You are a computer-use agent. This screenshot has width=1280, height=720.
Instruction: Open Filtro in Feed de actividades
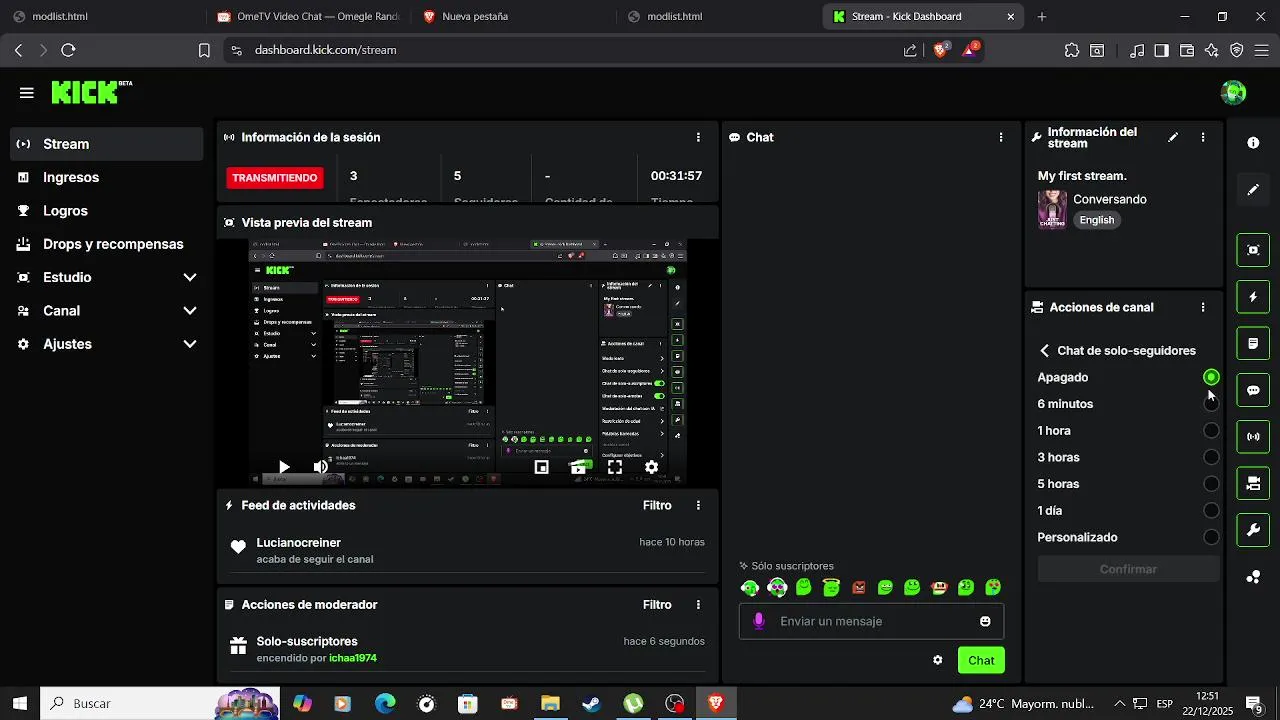(x=657, y=505)
